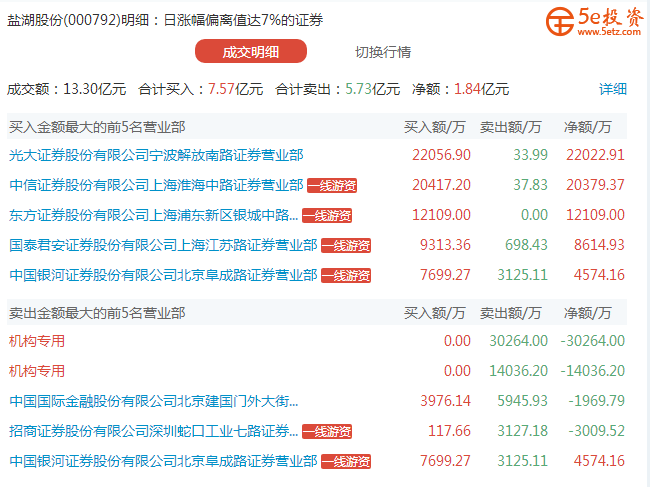Screen dimensions: 650x487
Task: Click the 卖出金额最大的前5名营业部 header
Action: click(97, 313)
